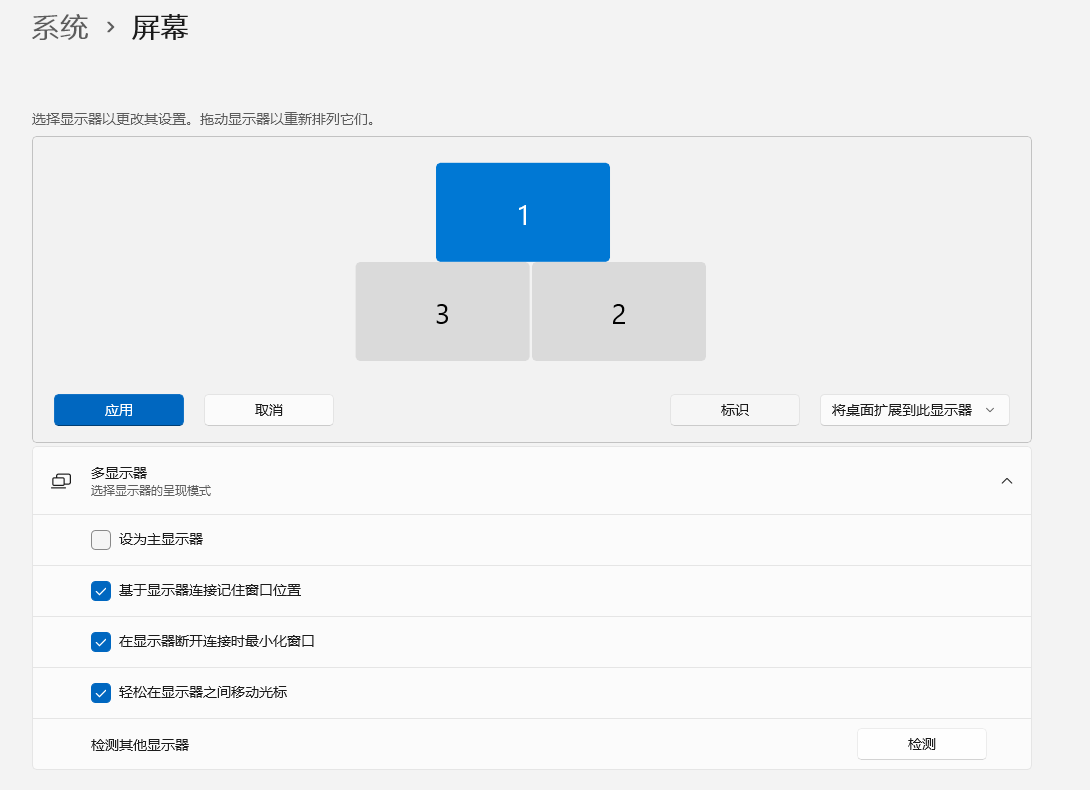The width and height of the screenshot is (1090, 790).
Task: Select display rectangle numbered 1
Action: [522, 211]
